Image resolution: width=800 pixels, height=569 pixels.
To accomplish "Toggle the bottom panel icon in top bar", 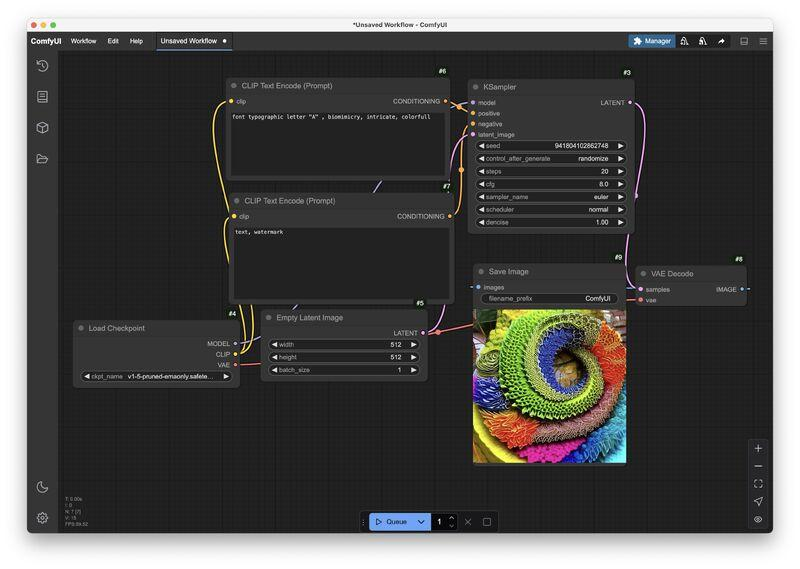I will pos(744,41).
